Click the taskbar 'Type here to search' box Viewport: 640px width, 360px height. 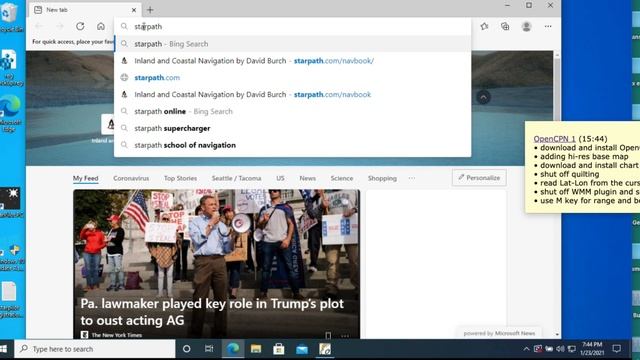point(95,349)
